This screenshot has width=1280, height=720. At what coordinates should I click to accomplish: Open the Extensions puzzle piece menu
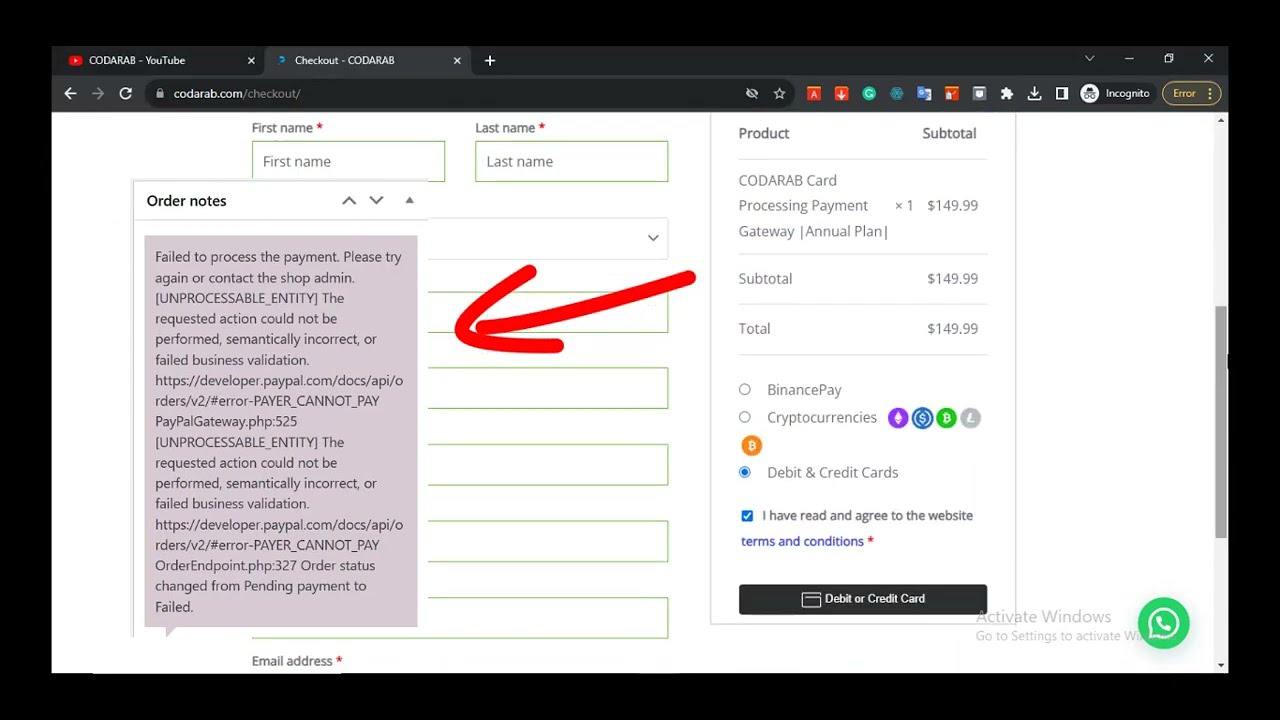pos(1007,93)
